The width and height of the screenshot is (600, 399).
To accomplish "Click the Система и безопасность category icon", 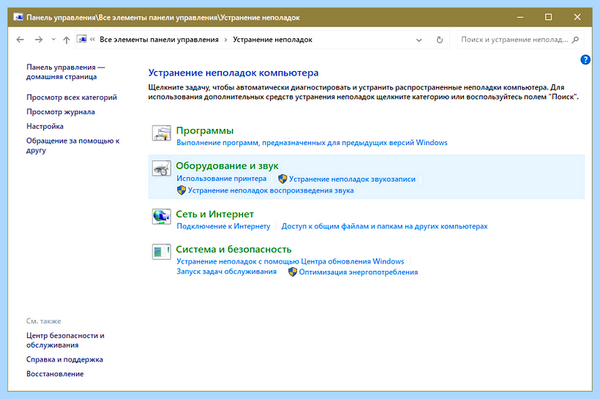I will tap(161, 252).
